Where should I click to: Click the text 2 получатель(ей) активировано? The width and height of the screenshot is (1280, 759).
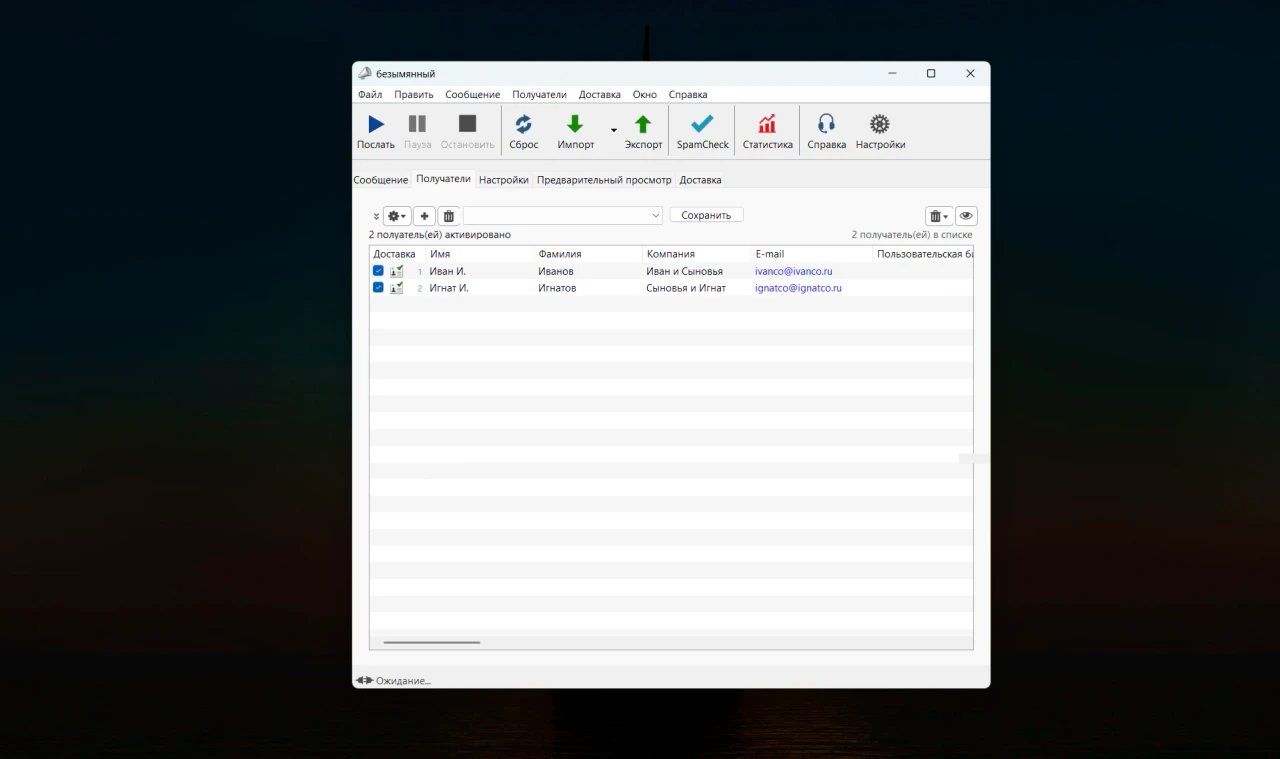point(439,234)
